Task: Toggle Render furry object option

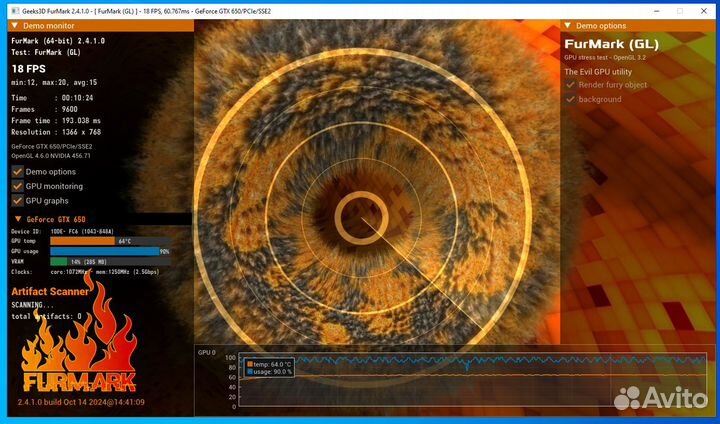Action: click(570, 85)
